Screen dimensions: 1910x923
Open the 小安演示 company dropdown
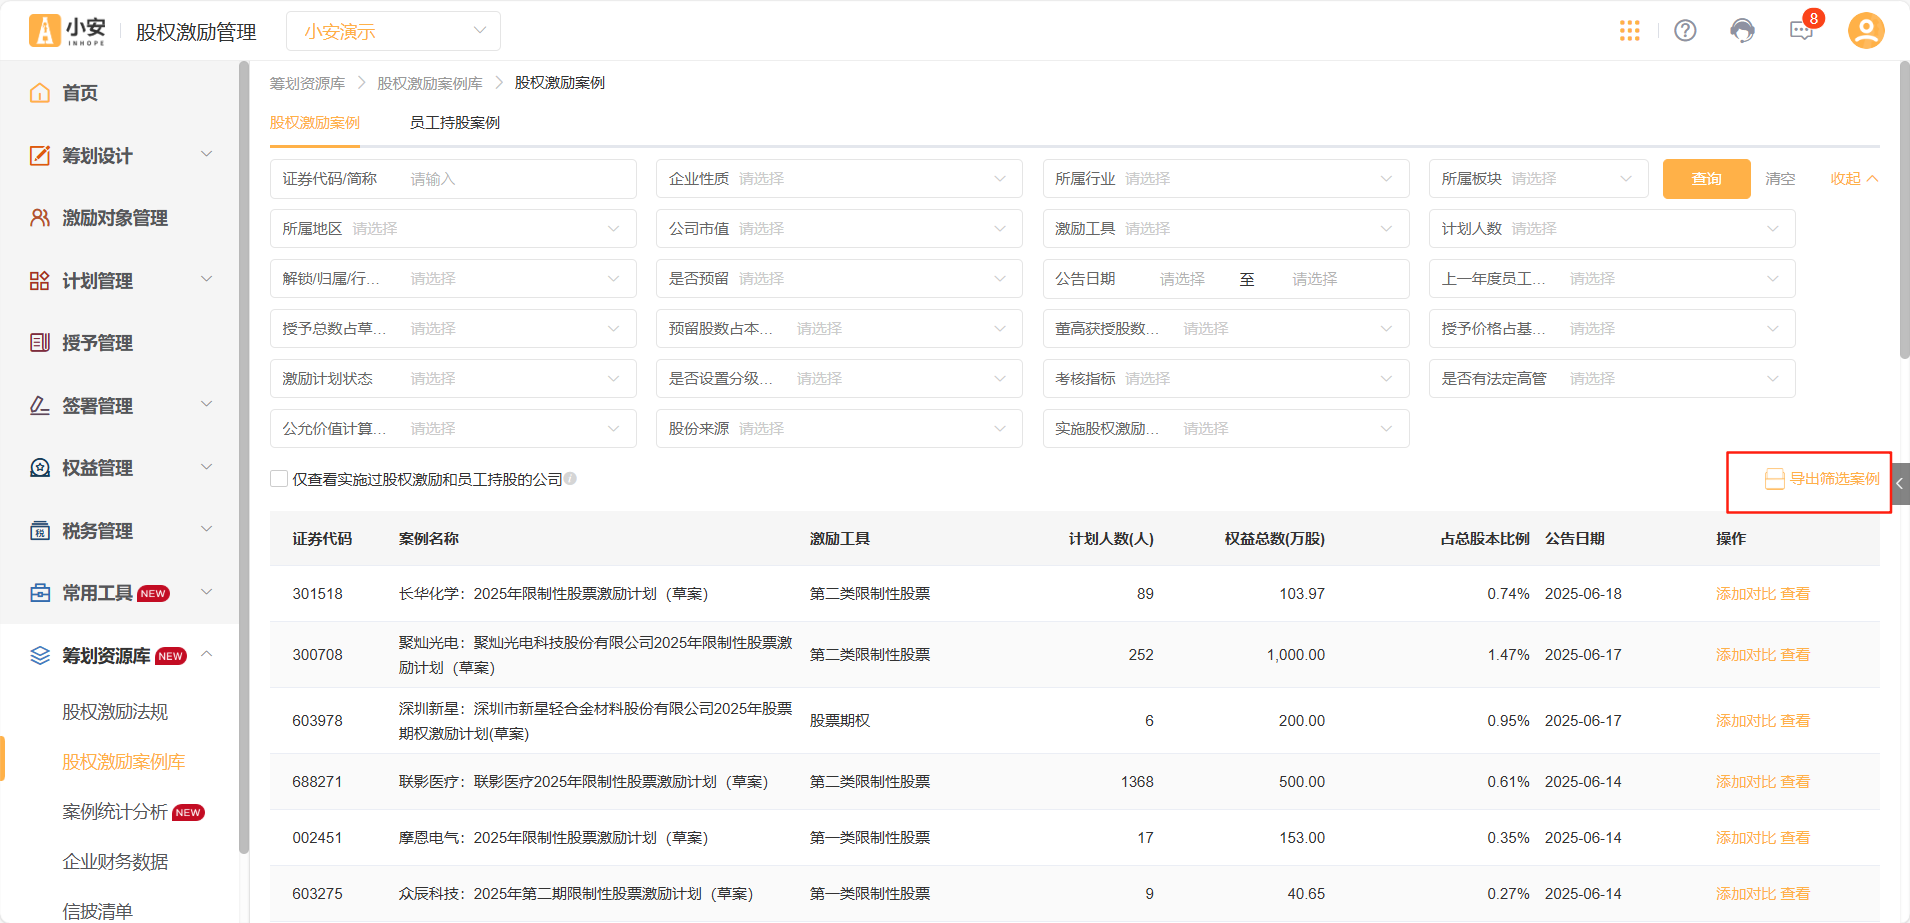(393, 31)
